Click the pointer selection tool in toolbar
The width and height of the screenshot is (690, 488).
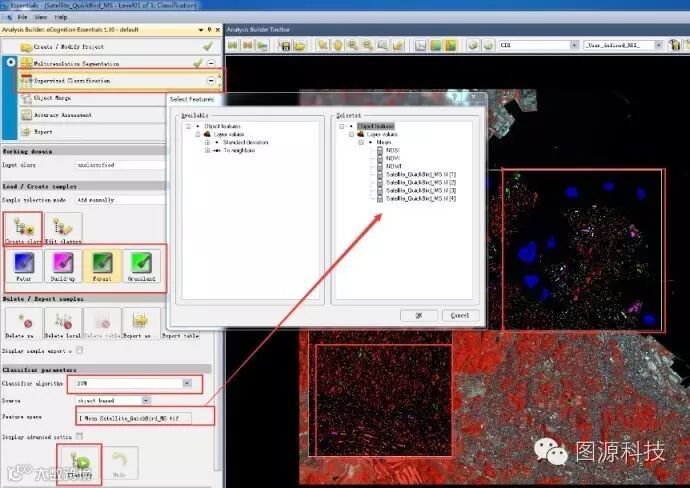click(322, 45)
